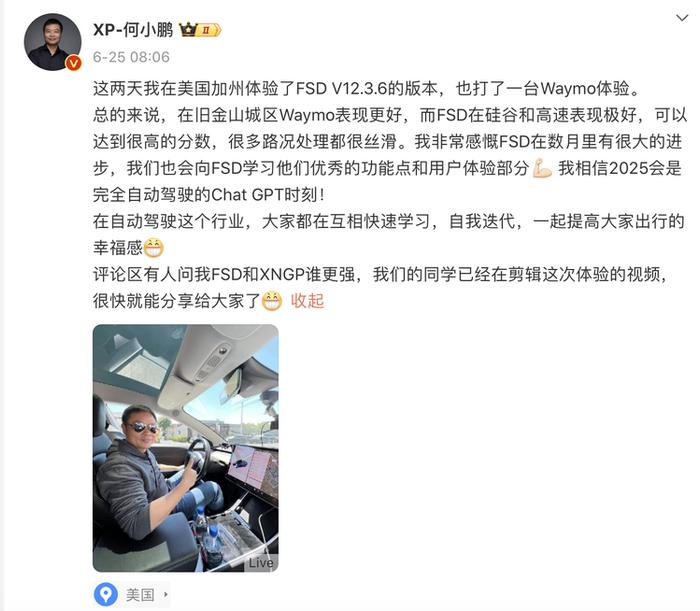Image resolution: width=700 pixels, height=611 pixels.
Task: Open the XP-何小鹏 username link
Action: pyautogui.click(x=133, y=30)
